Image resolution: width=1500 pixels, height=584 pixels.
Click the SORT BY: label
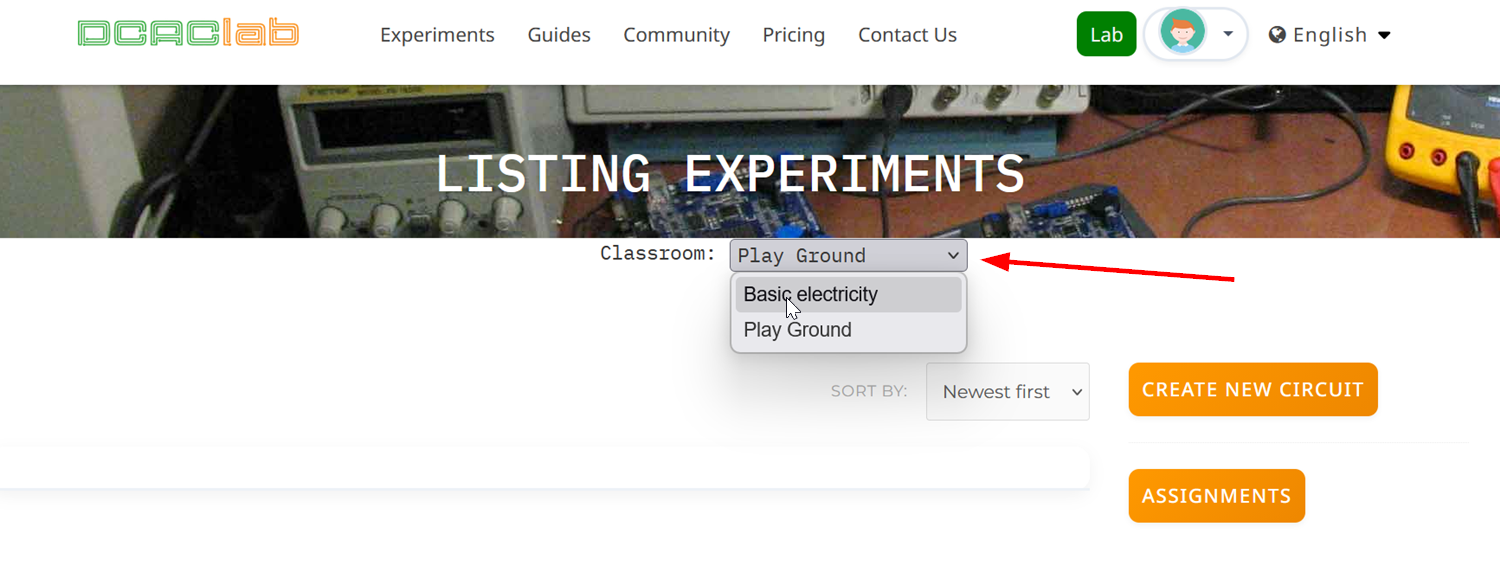[x=869, y=391]
